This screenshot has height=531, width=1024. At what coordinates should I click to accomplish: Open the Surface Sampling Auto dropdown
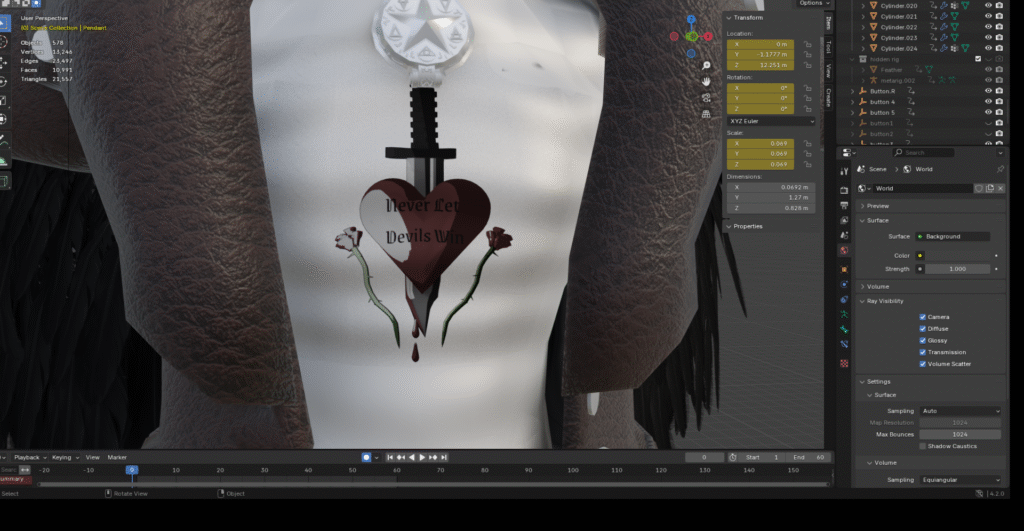960,411
